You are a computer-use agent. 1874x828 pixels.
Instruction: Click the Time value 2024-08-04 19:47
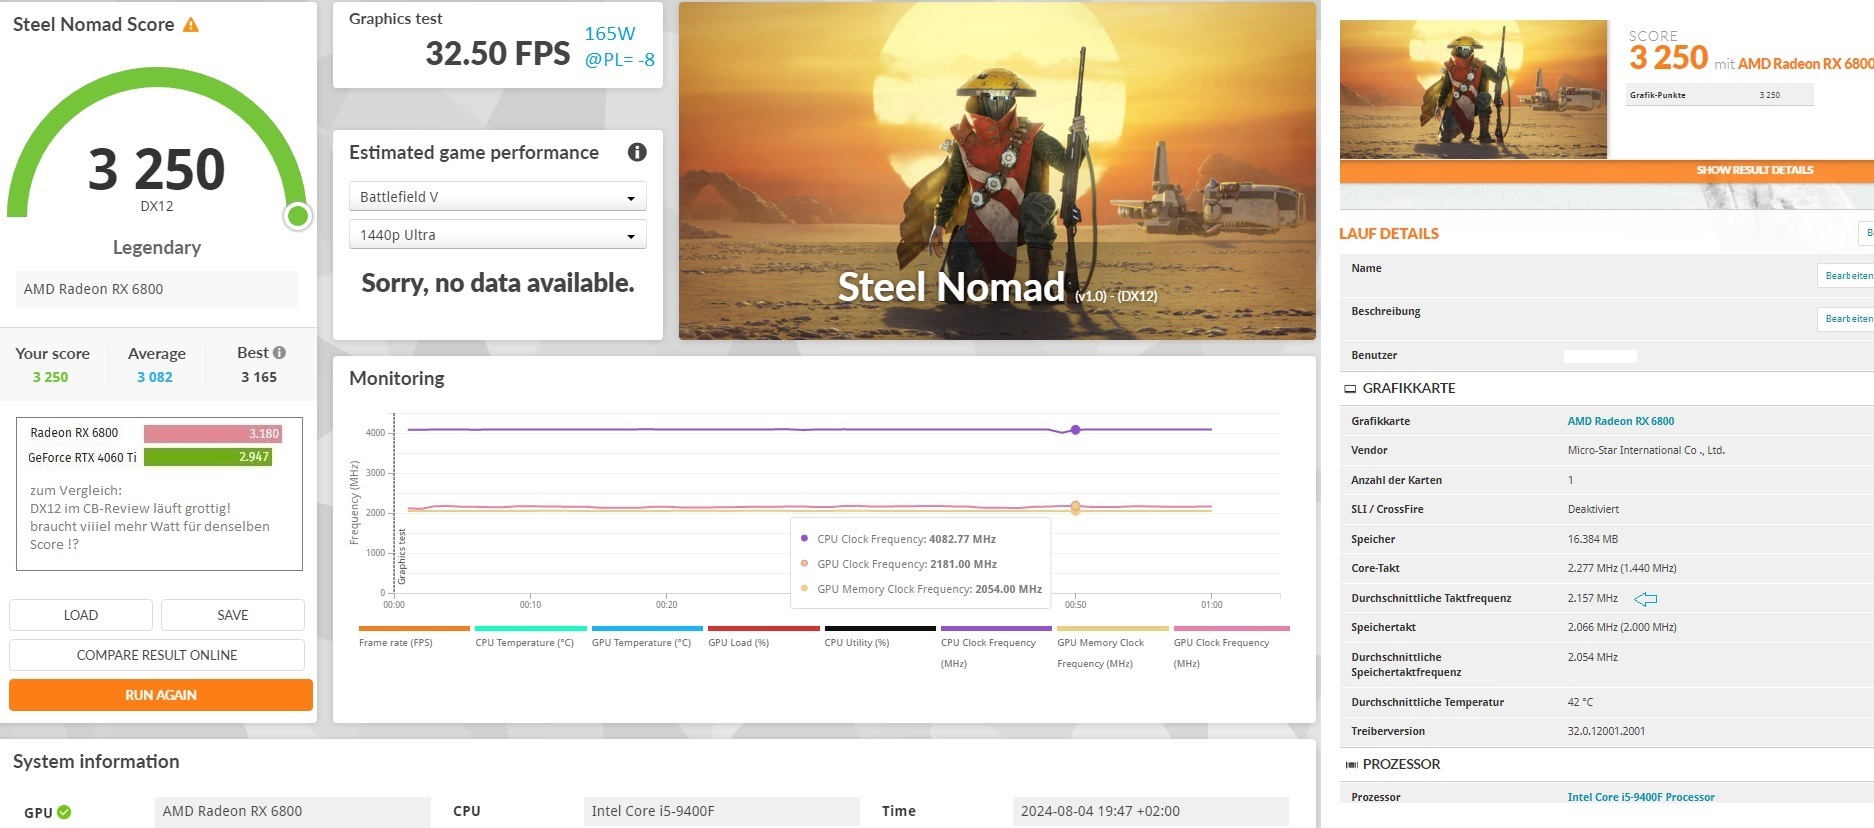click(x=1150, y=811)
